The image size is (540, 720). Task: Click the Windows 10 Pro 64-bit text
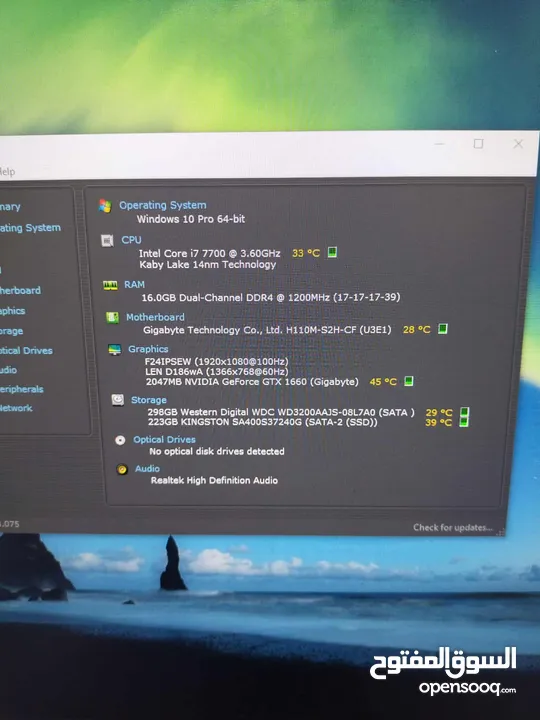(191, 219)
